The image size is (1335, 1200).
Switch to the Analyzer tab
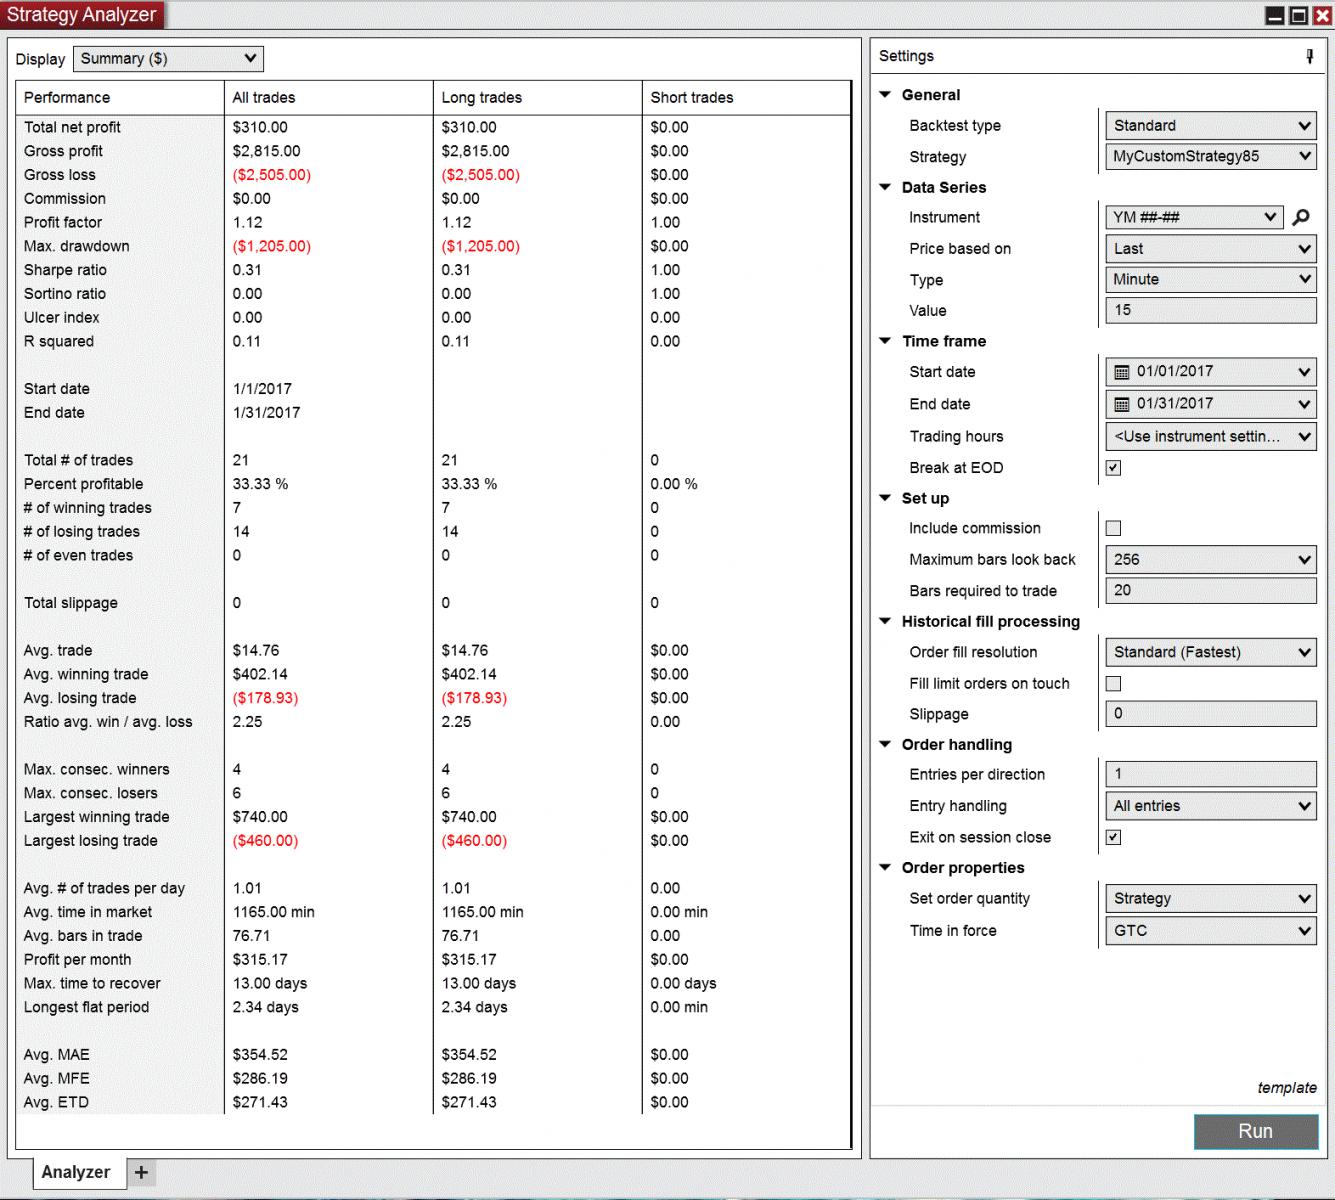click(x=76, y=1172)
